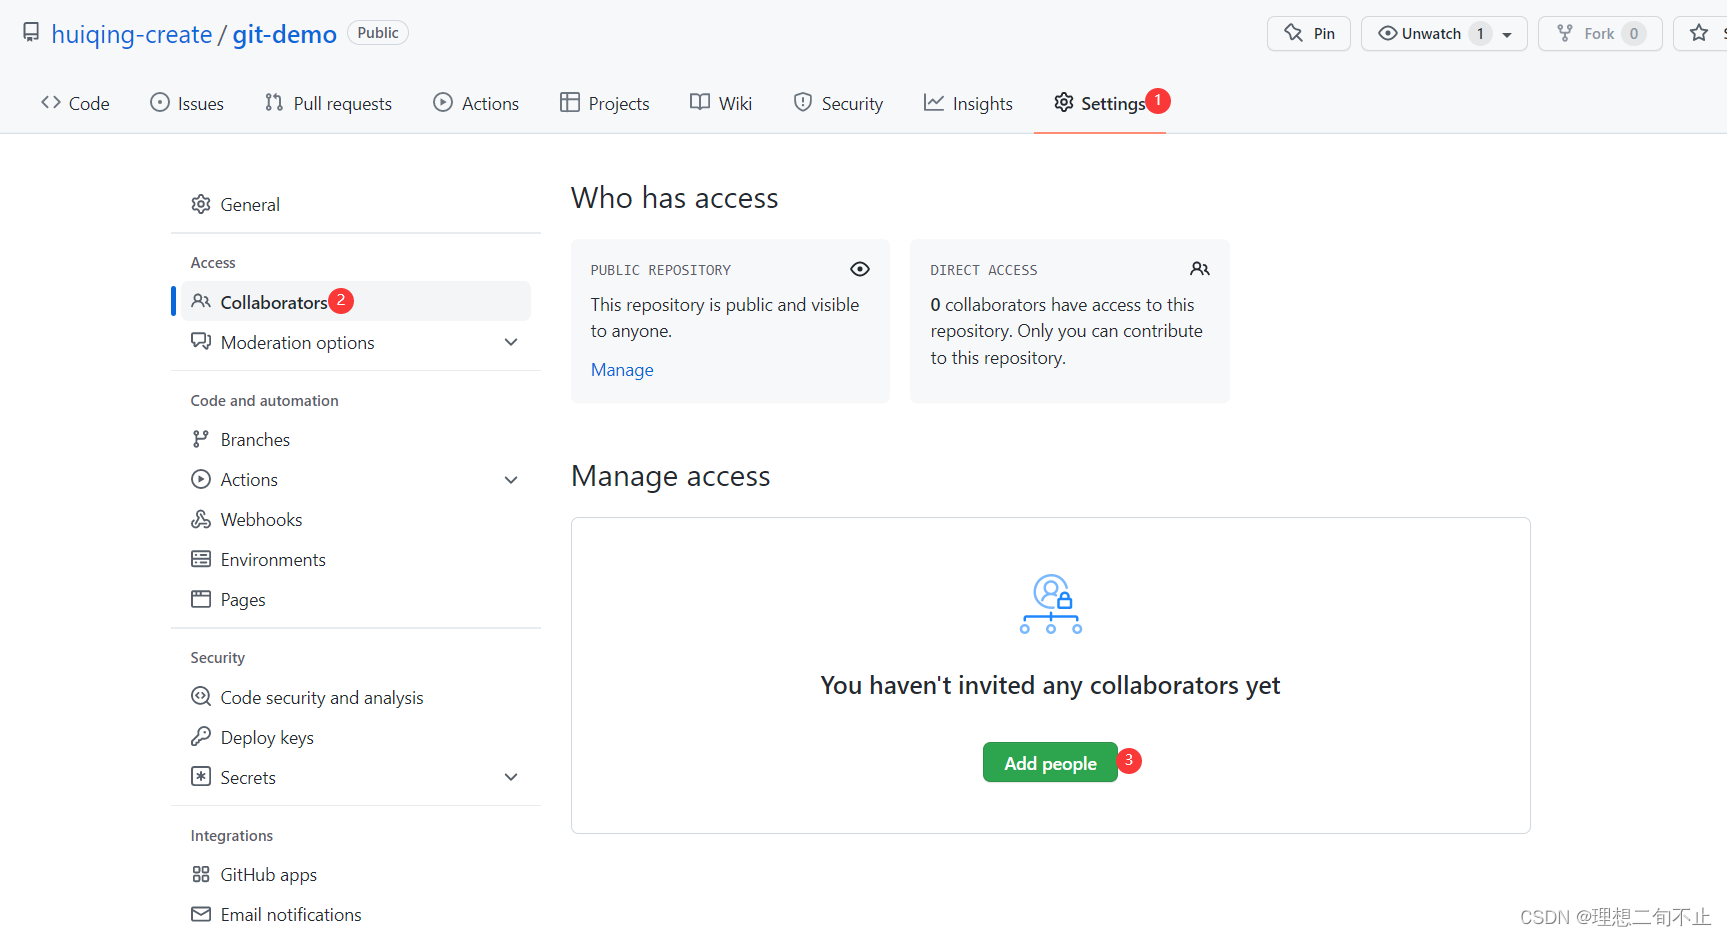Image resolution: width=1727 pixels, height=936 pixels.
Task: Star the repository with star icon
Action: pos(1699,33)
